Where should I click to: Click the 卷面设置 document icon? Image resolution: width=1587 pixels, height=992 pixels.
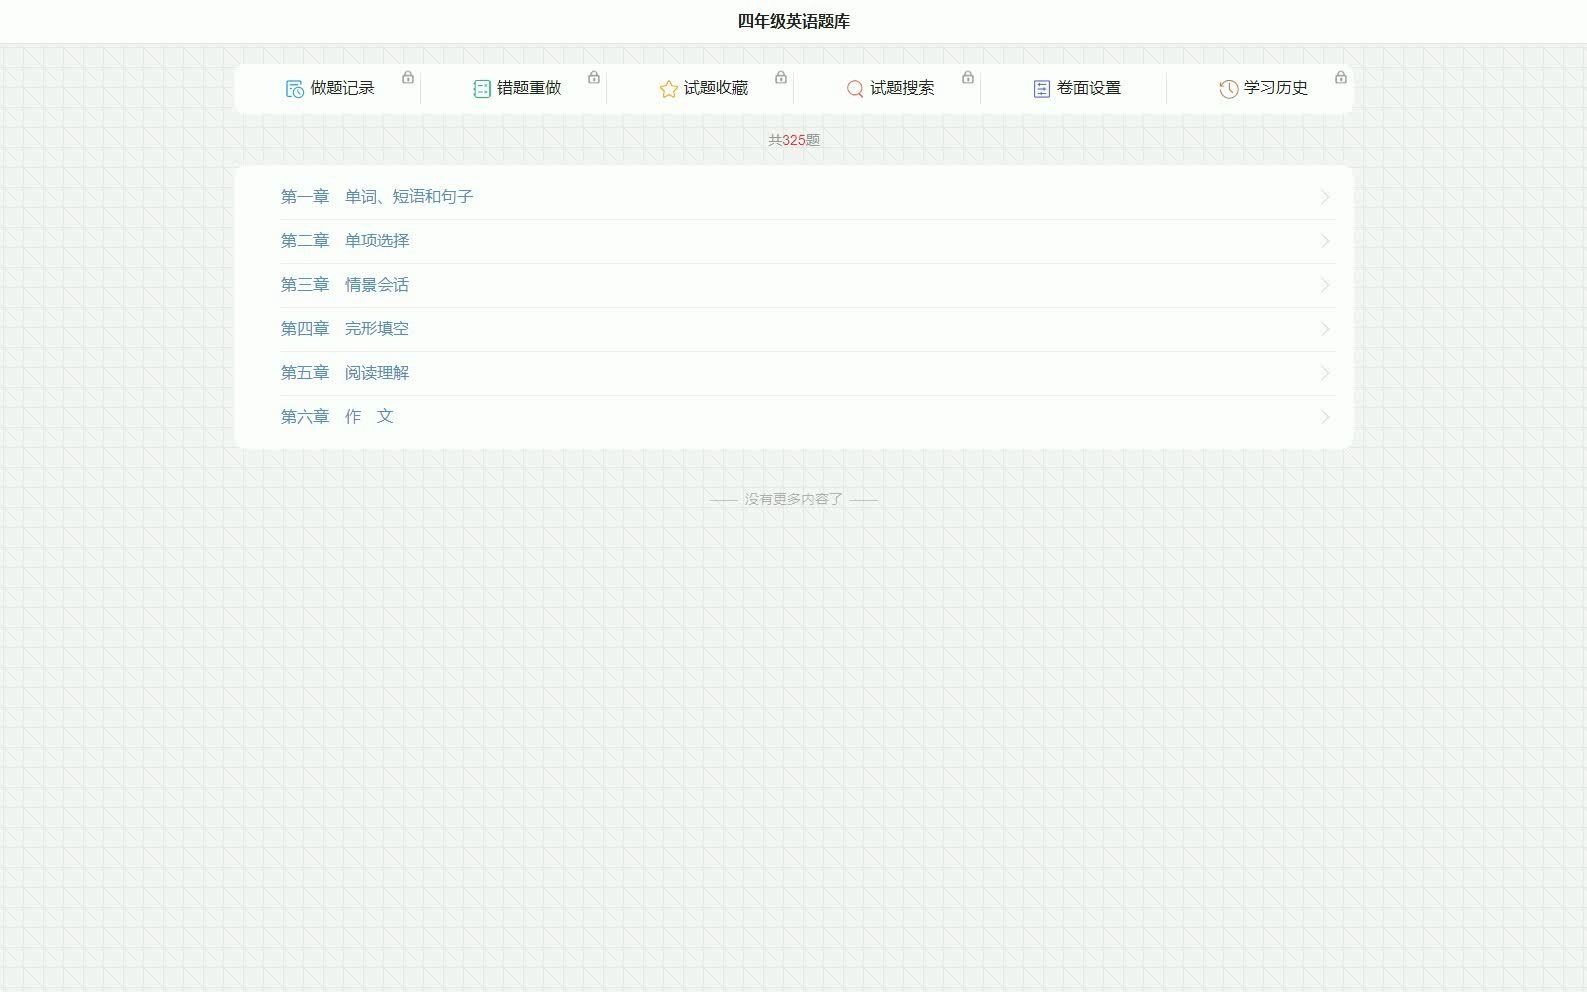(1041, 89)
